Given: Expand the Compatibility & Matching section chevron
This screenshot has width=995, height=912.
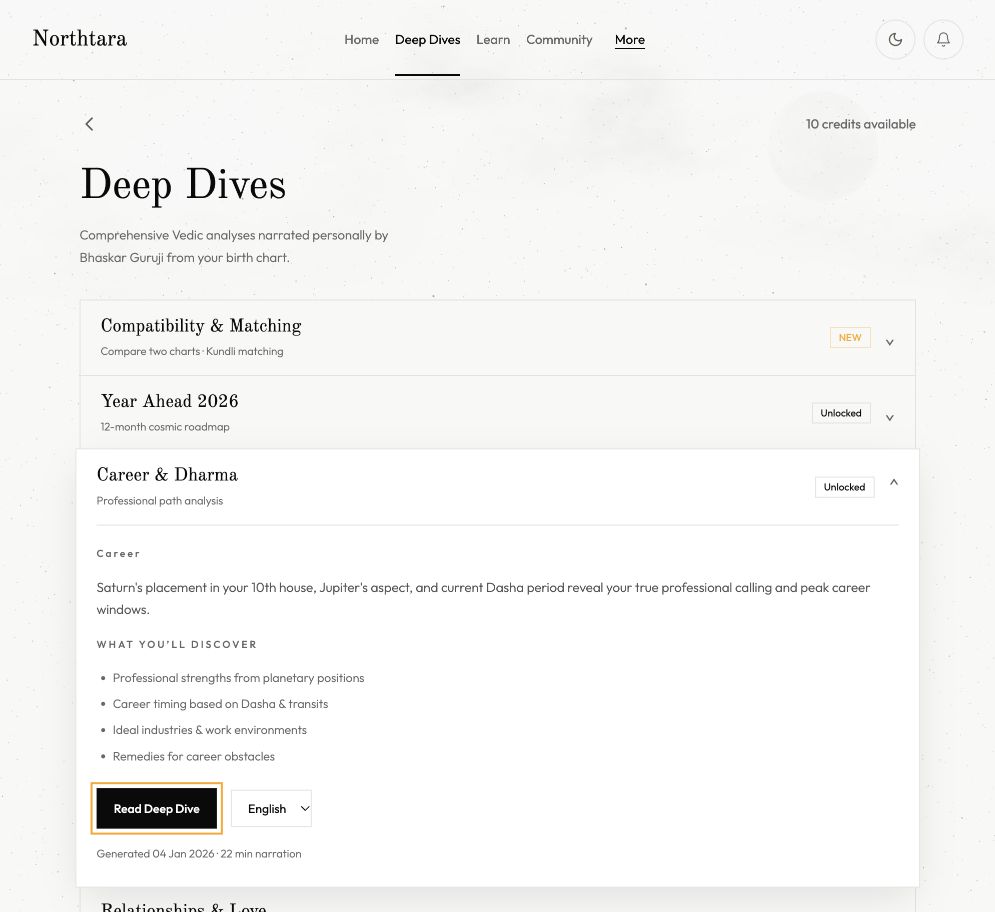Looking at the screenshot, I should click(890, 342).
